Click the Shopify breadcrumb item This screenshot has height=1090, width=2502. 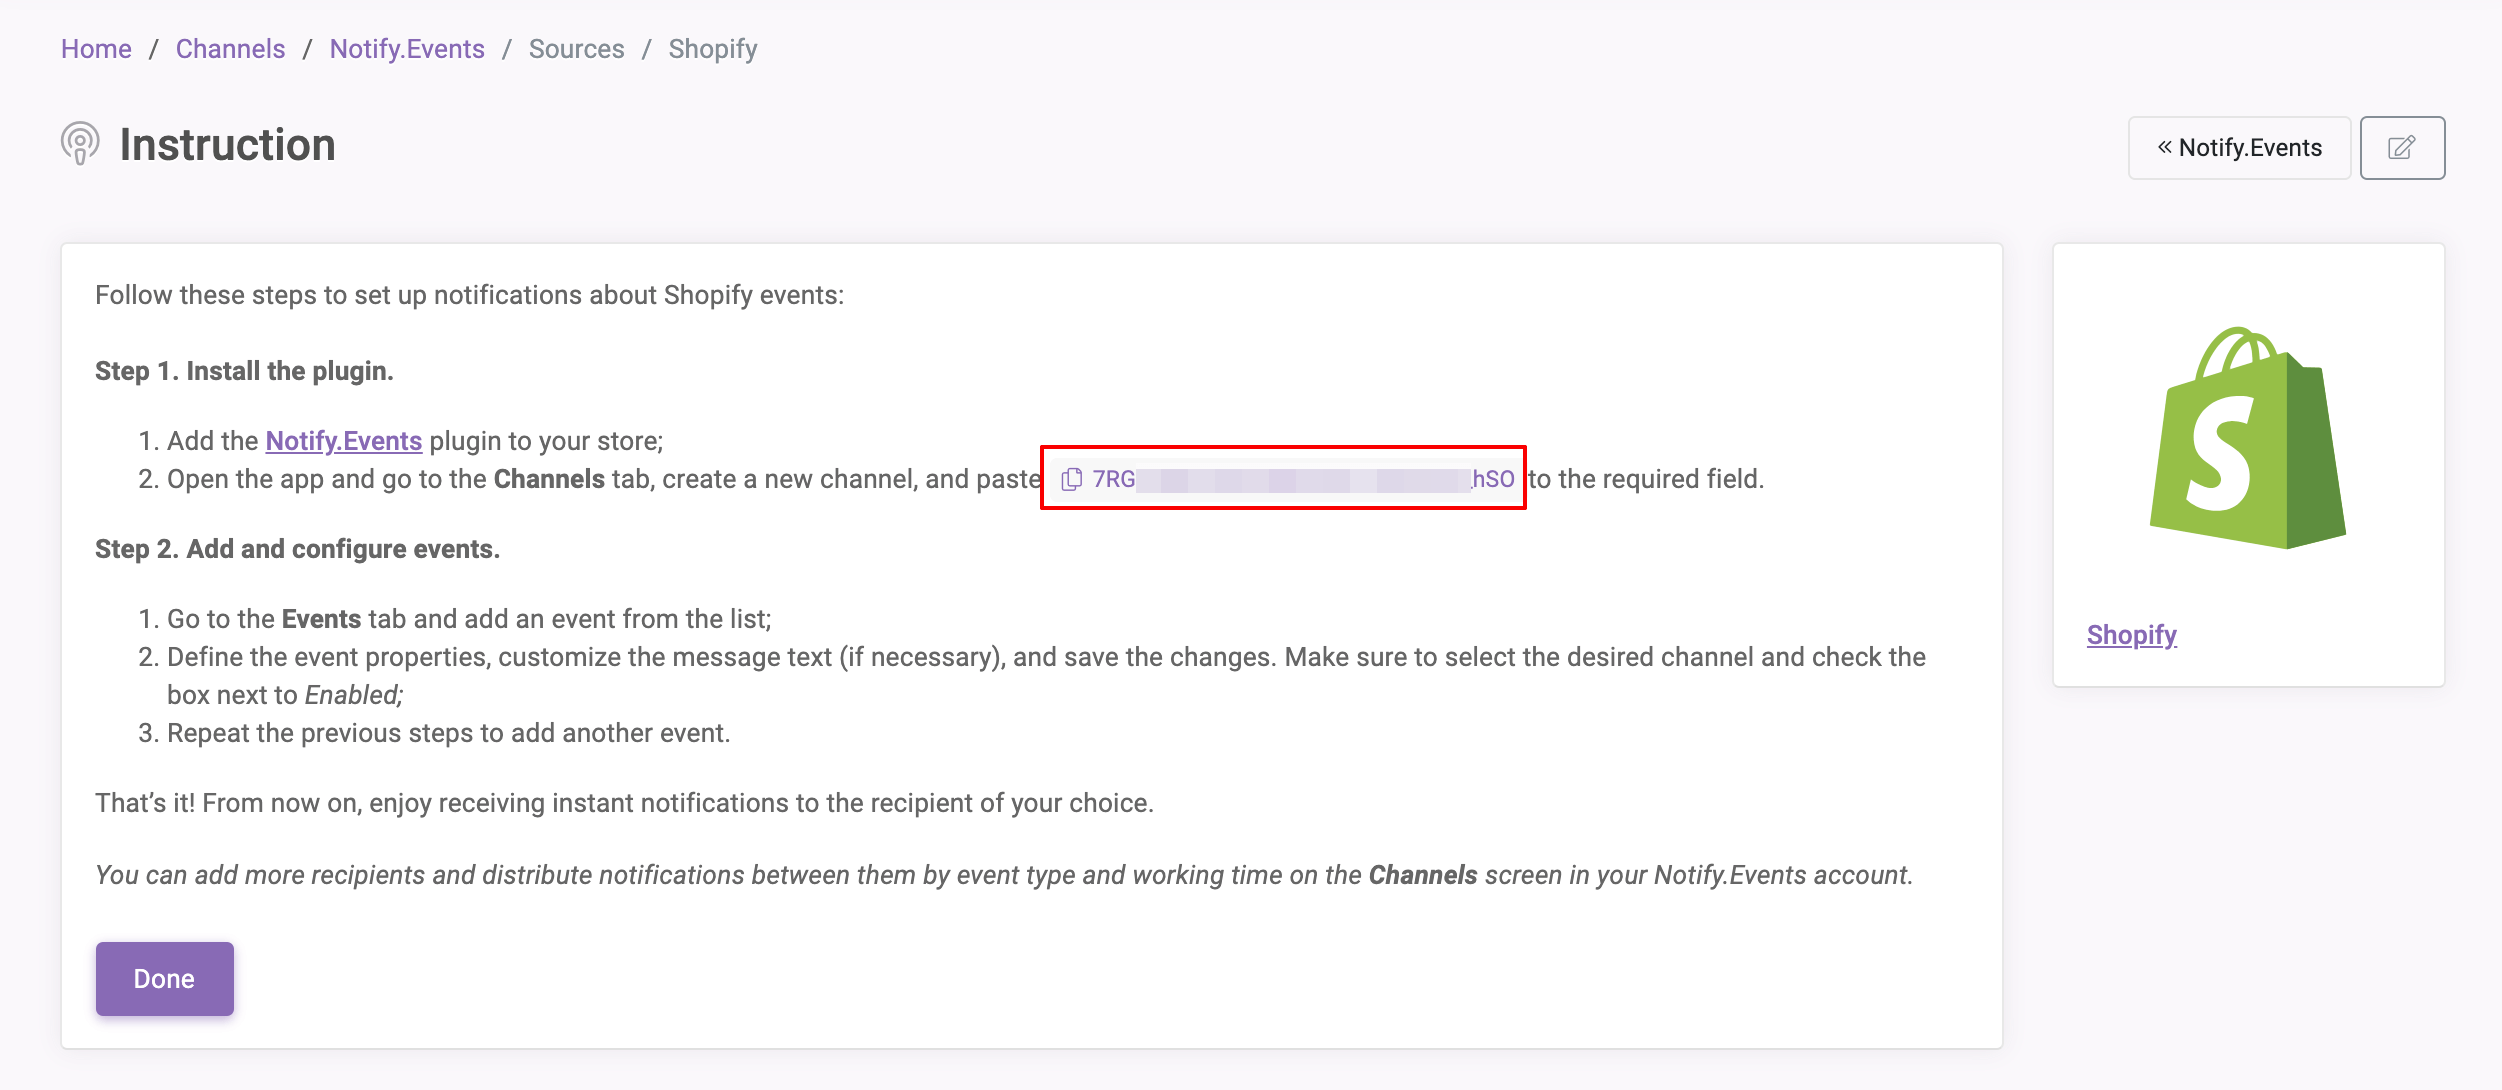(x=713, y=49)
